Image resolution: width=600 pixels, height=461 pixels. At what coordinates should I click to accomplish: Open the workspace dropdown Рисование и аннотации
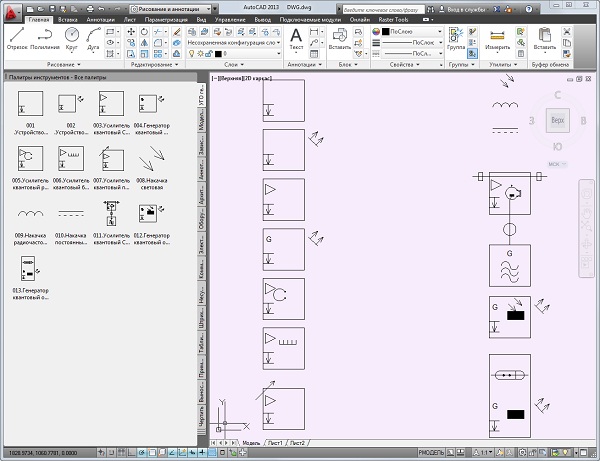point(170,7)
